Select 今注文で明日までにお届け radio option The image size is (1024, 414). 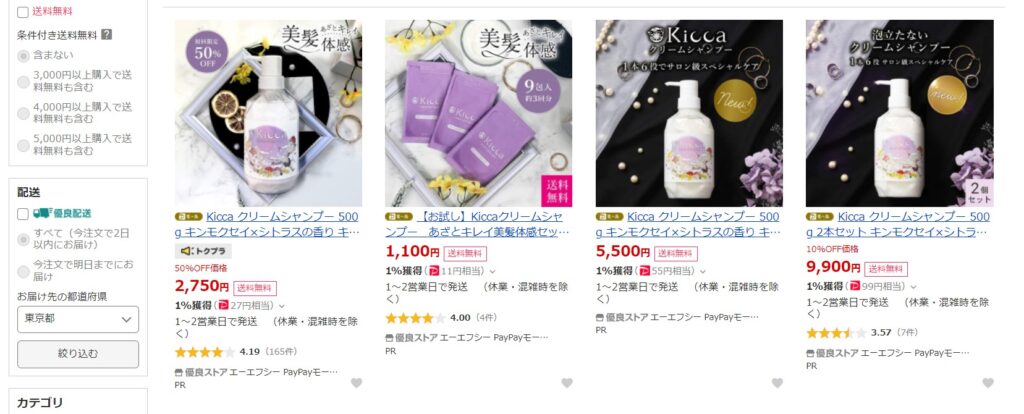(x=24, y=271)
